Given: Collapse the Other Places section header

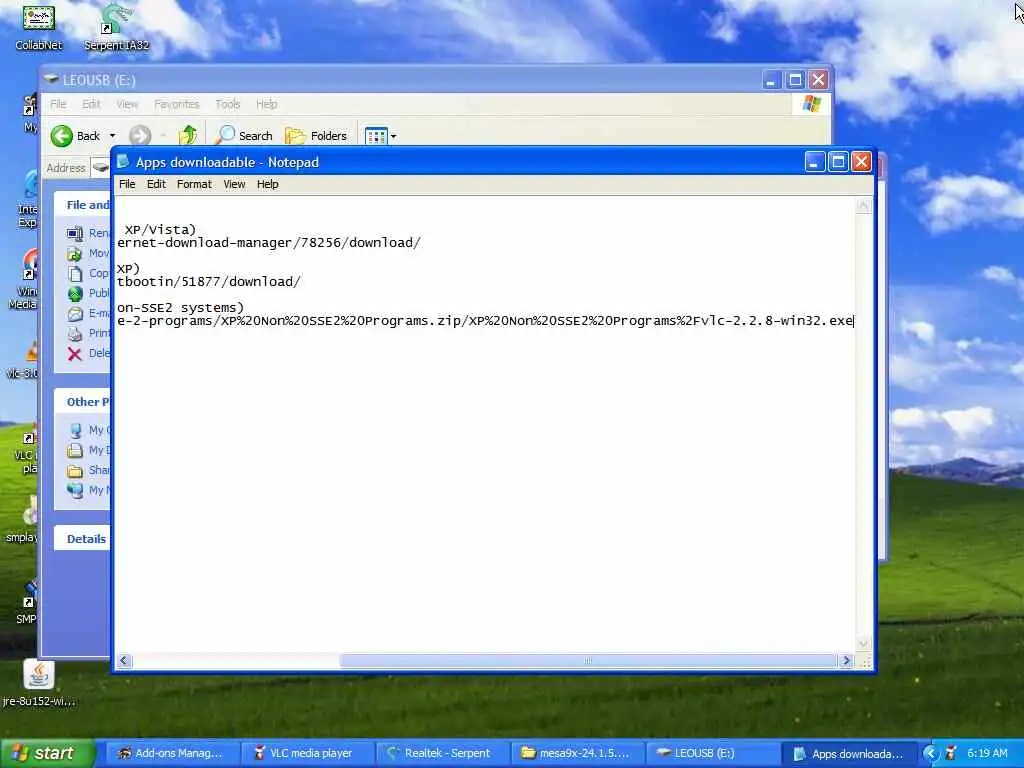Looking at the screenshot, I should click(82, 402).
